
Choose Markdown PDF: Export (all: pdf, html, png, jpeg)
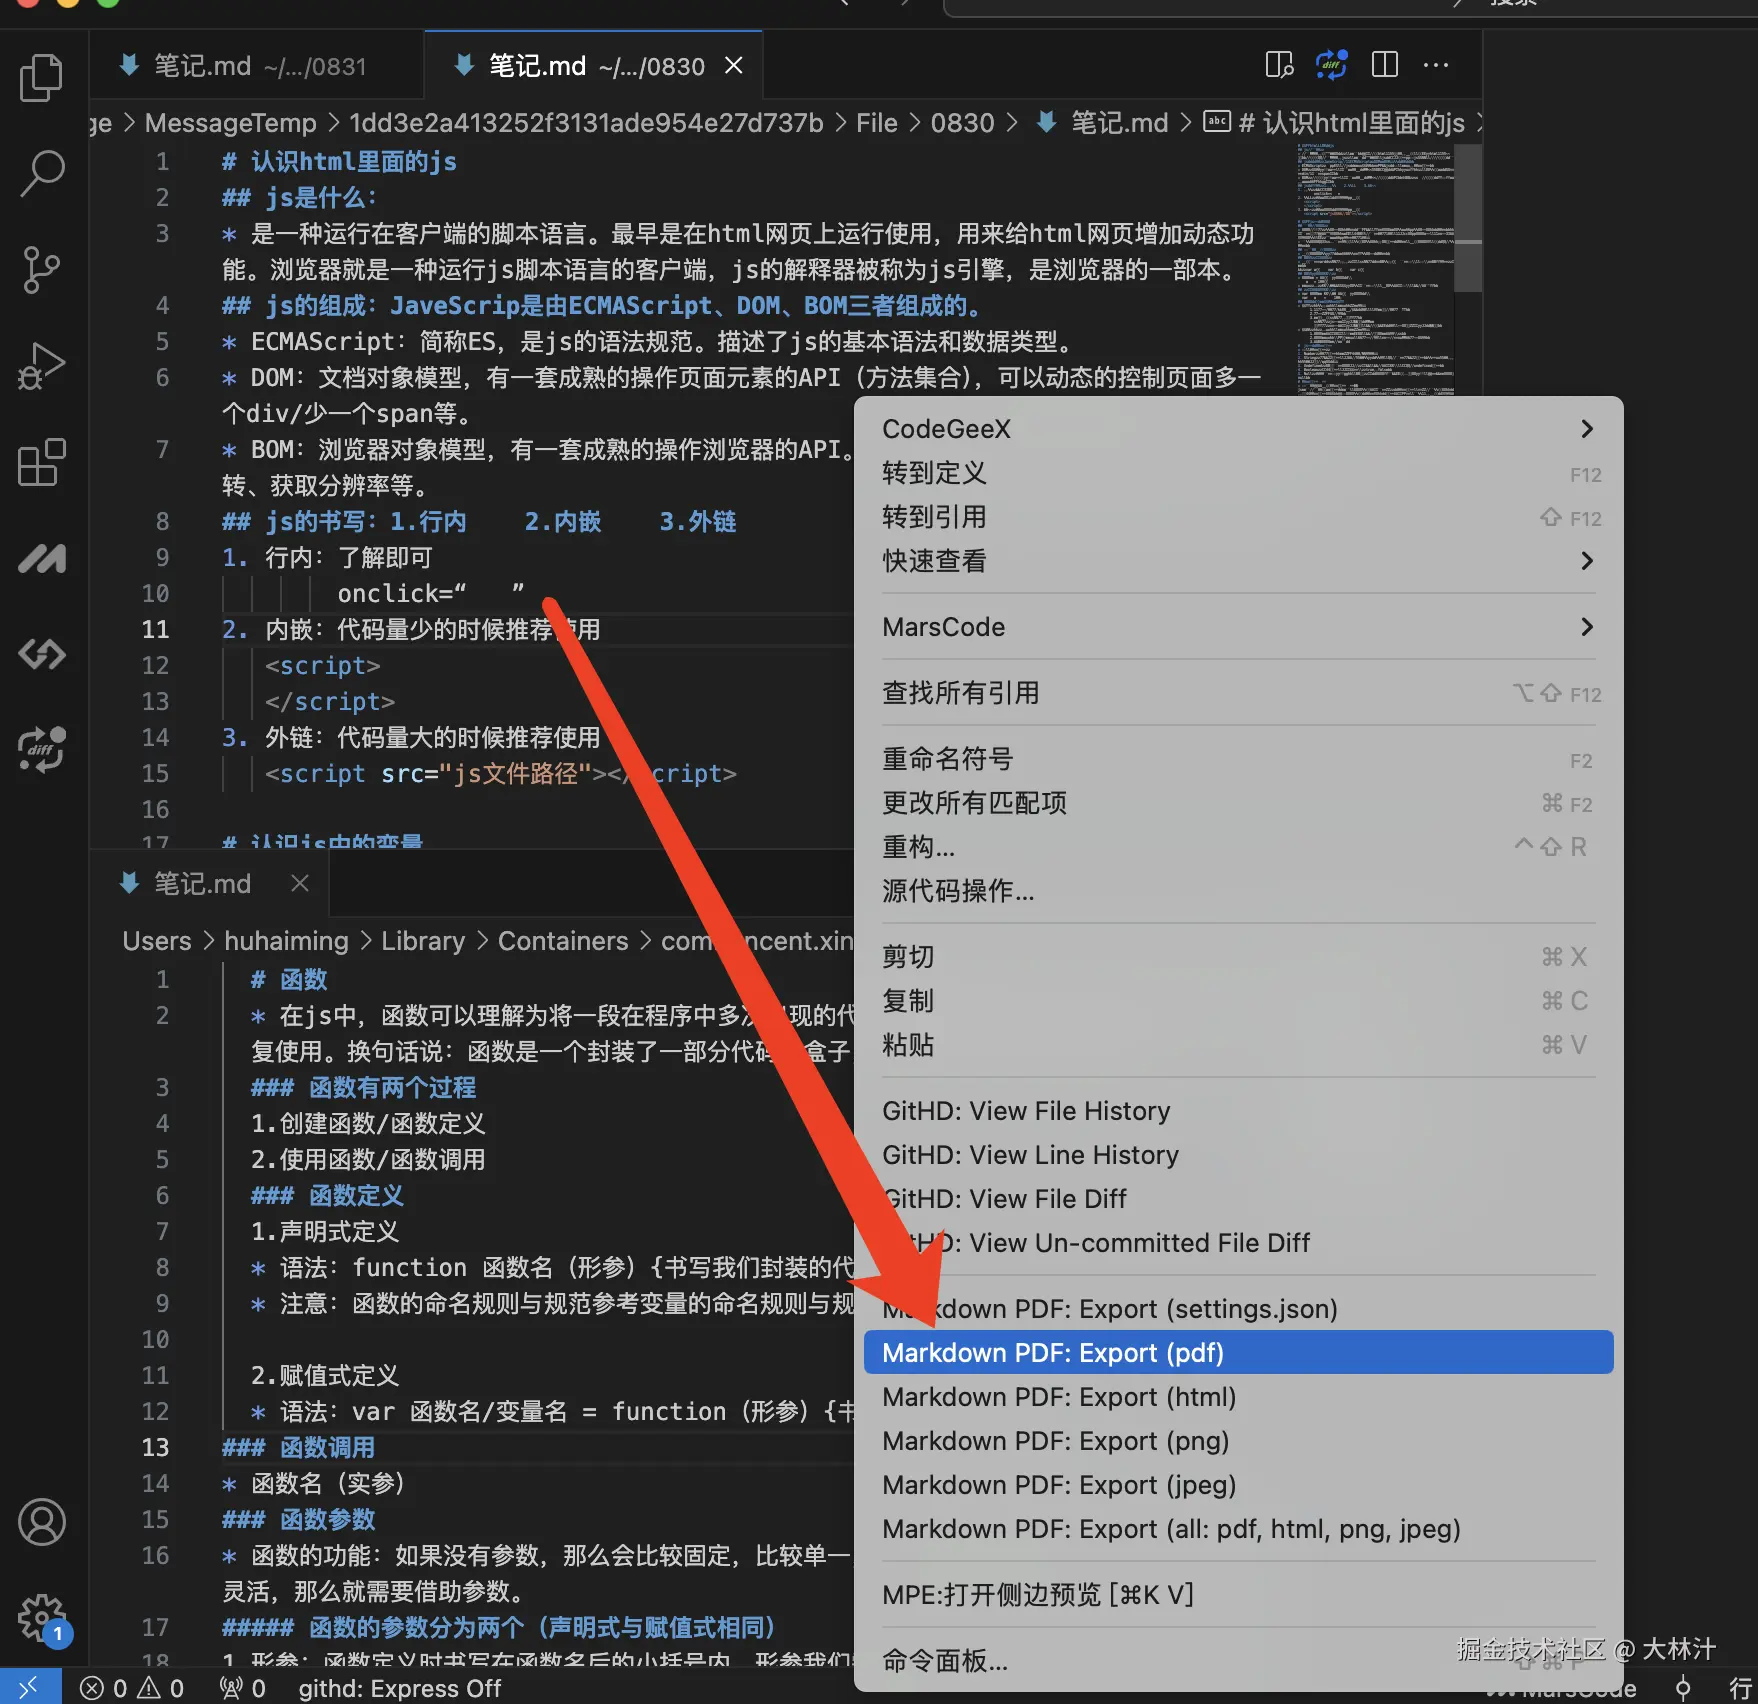pyautogui.click(x=1238, y=1529)
